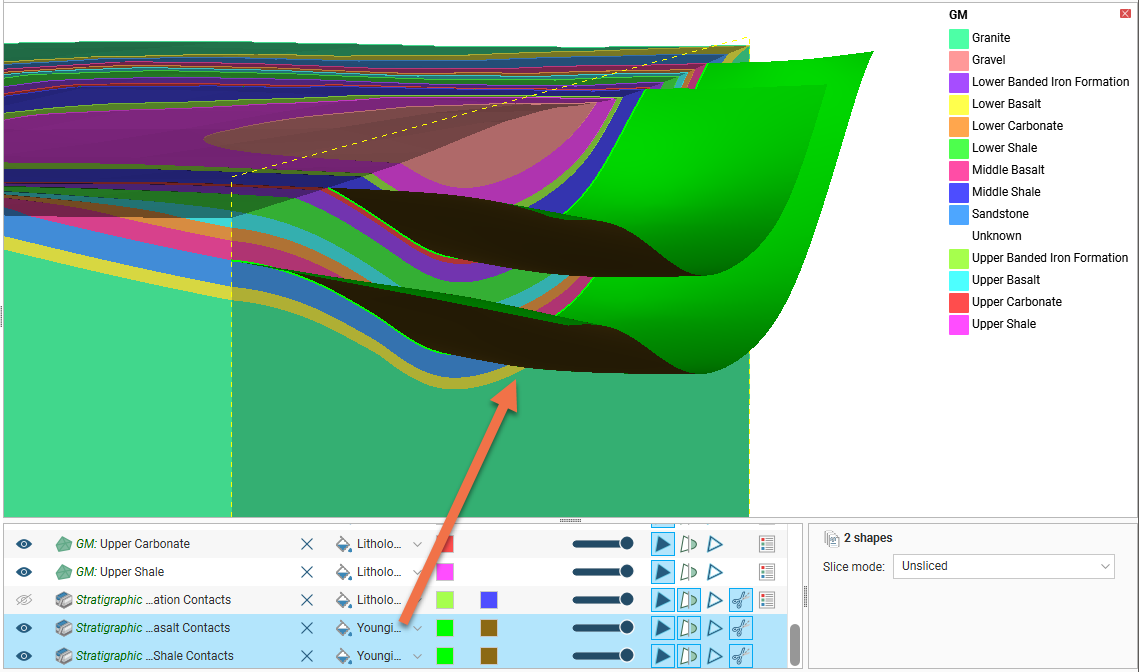This screenshot has width=1139, height=672.
Task: Close the GM legend panel
Action: point(1125,14)
